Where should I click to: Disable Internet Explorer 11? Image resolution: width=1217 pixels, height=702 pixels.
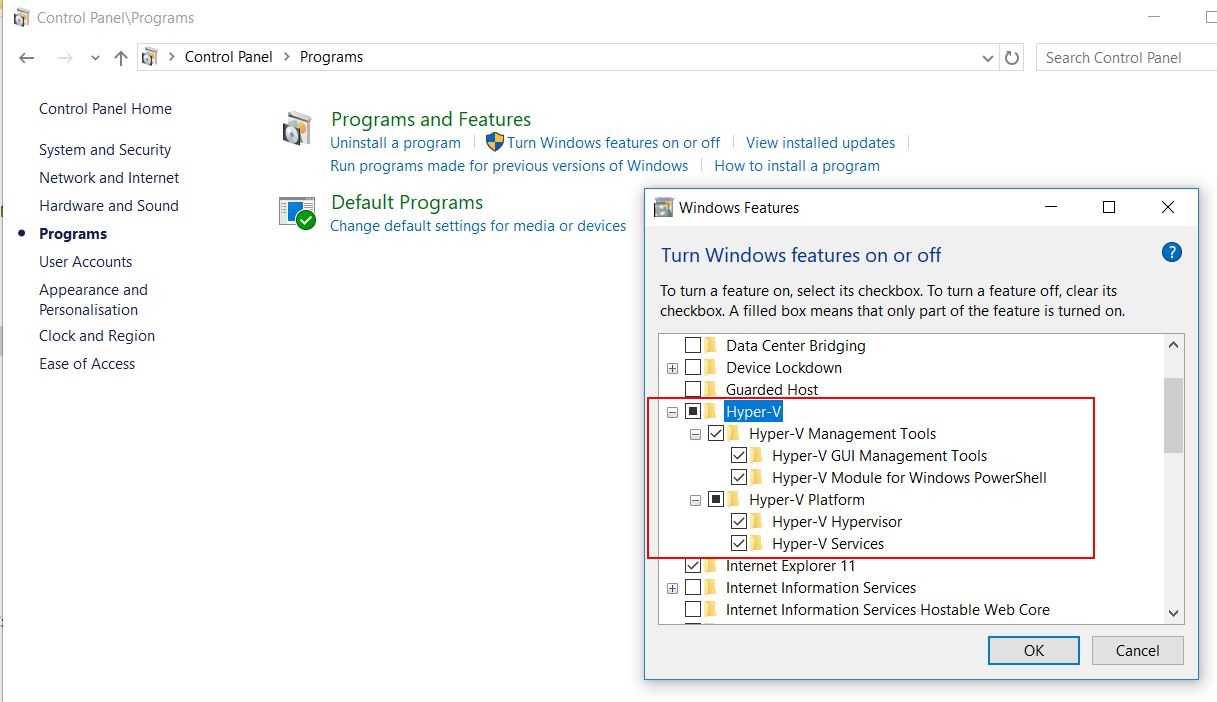[693, 565]
